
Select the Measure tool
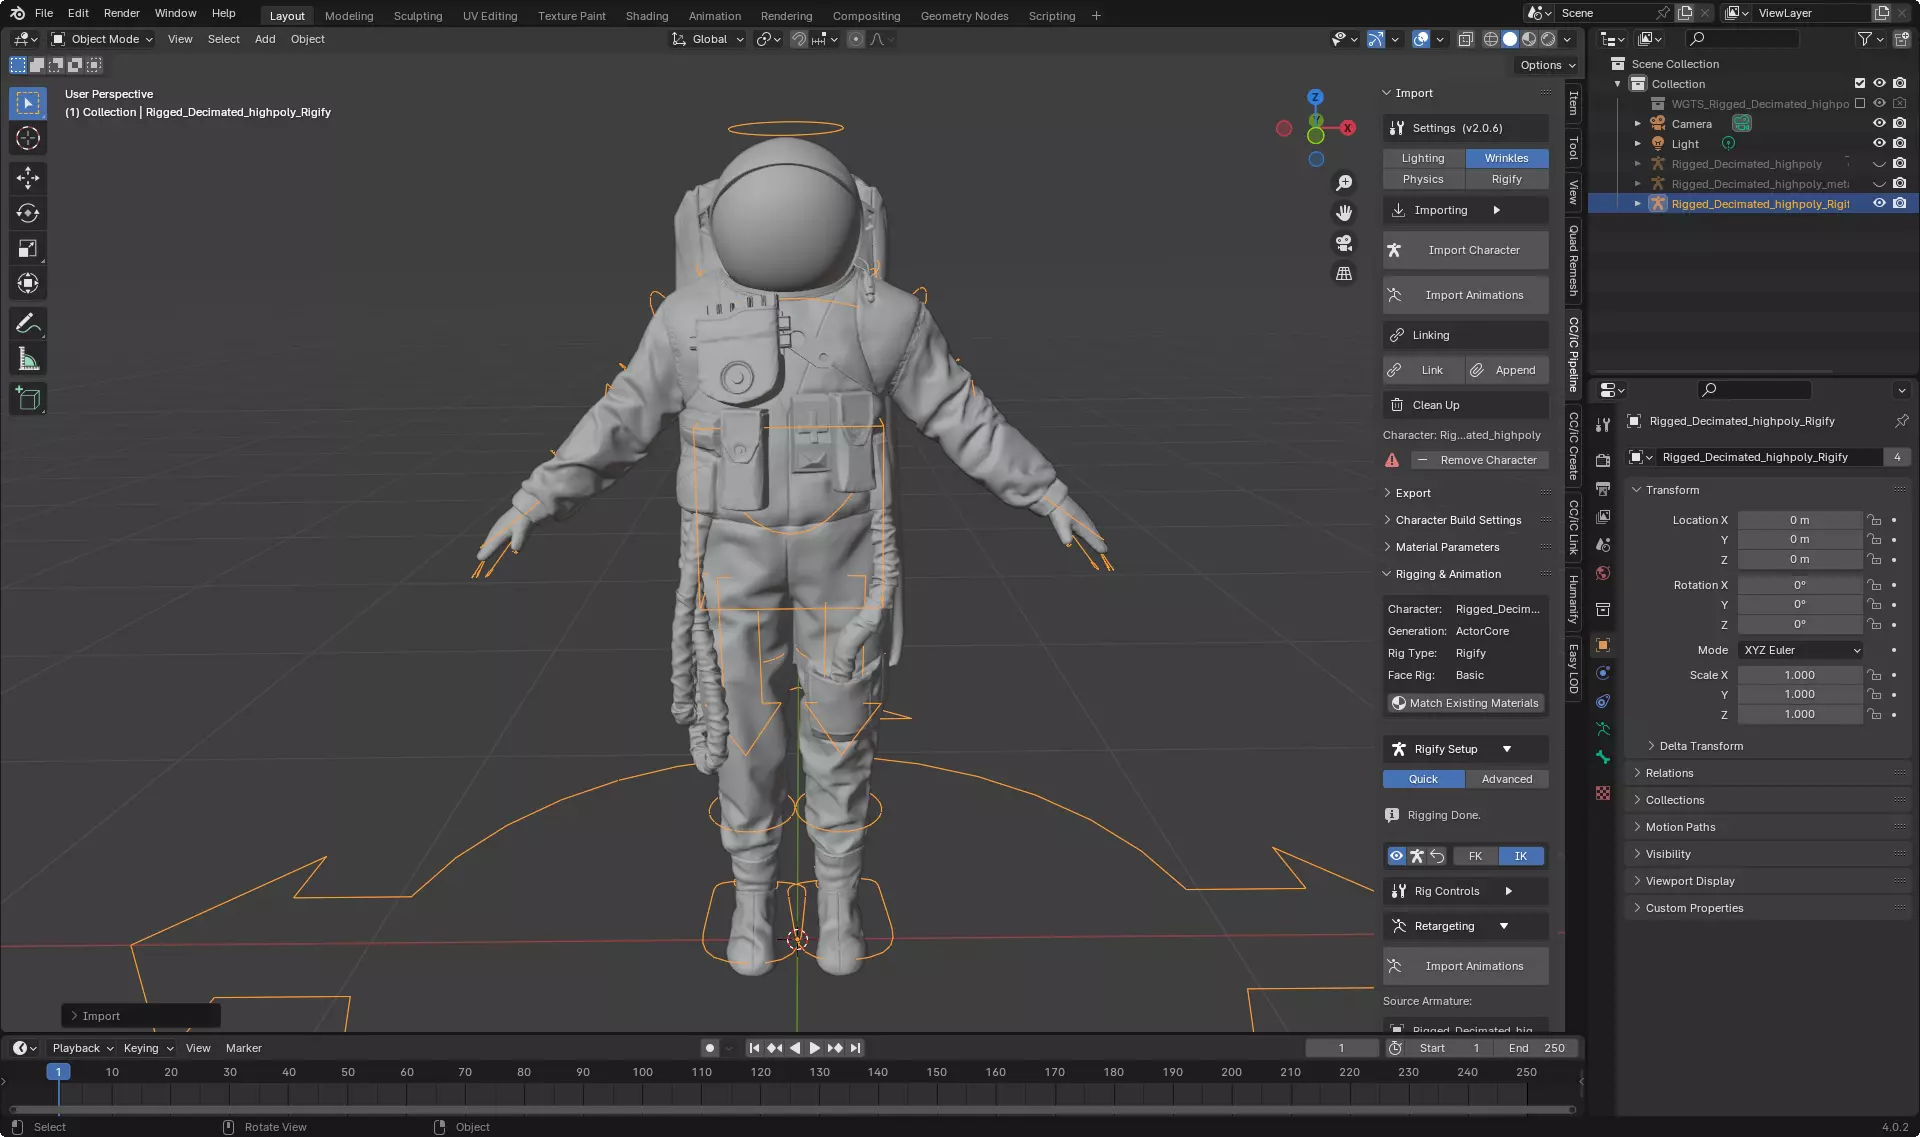[x=28, y=359]
